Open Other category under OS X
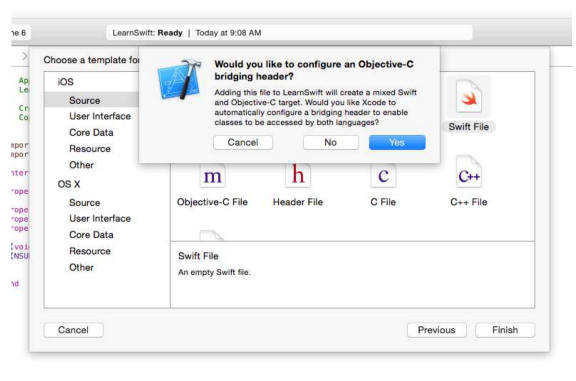The height and width of the screenshot is (381, 576). [x=81, y=267]
